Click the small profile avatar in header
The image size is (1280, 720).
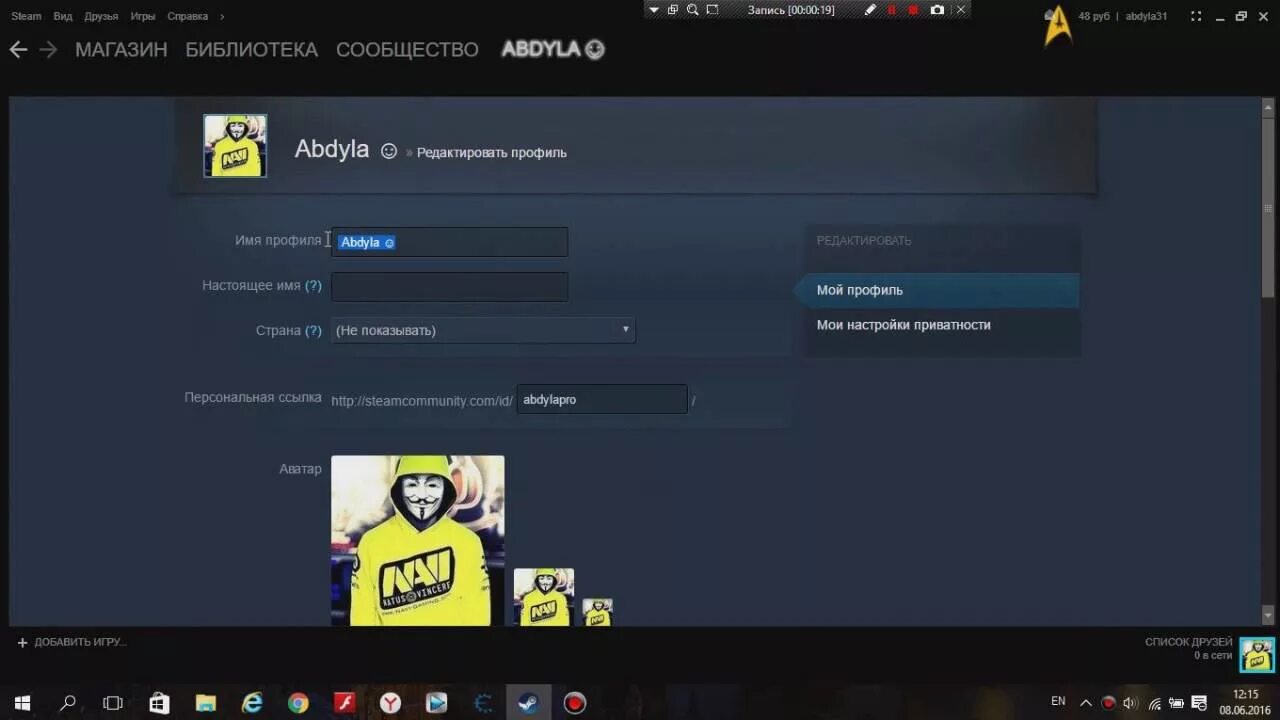pos(235,145)
